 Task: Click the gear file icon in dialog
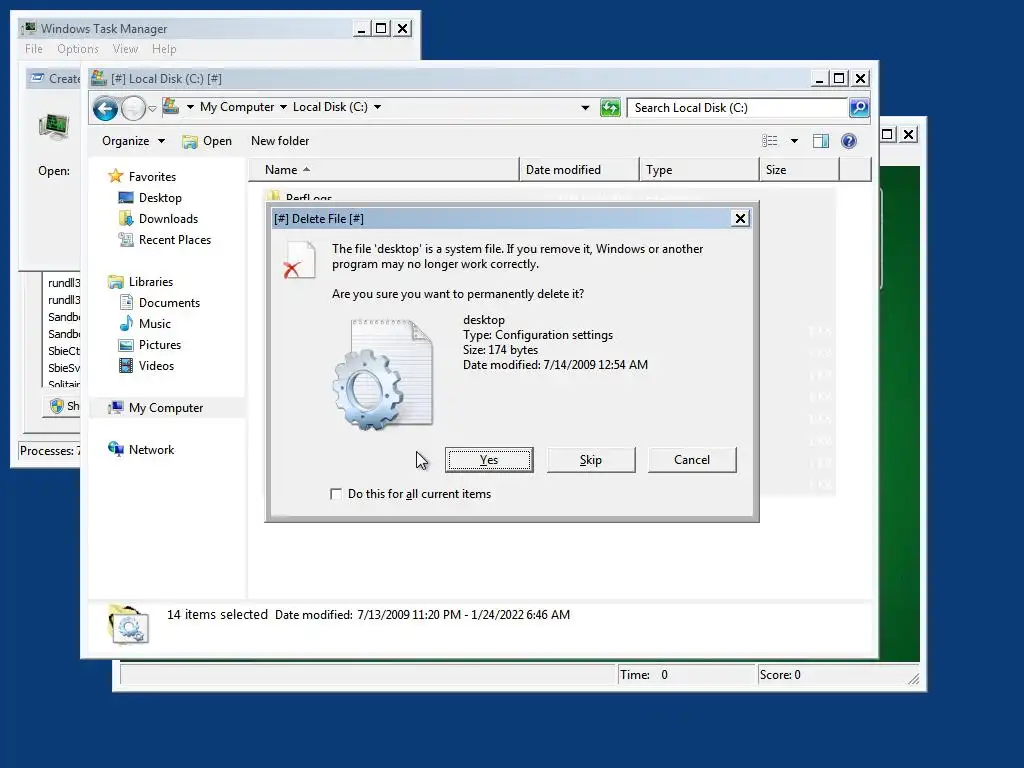[383, 375]
